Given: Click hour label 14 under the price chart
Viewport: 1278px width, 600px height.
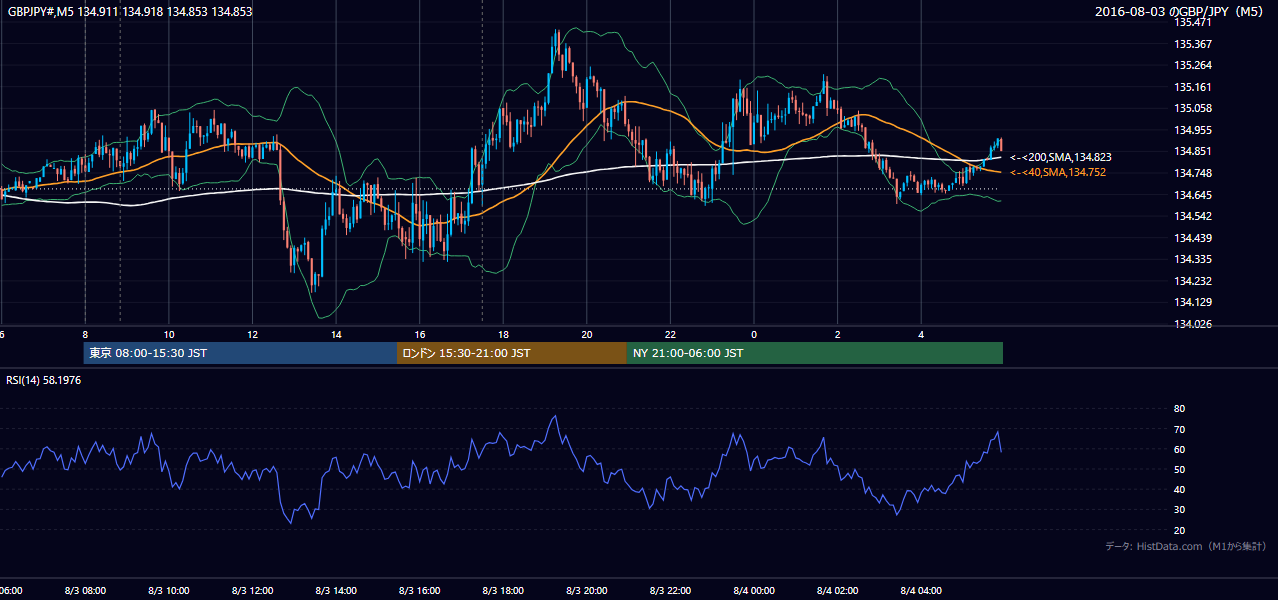Looking at the screenshot, I should (337, 334).
